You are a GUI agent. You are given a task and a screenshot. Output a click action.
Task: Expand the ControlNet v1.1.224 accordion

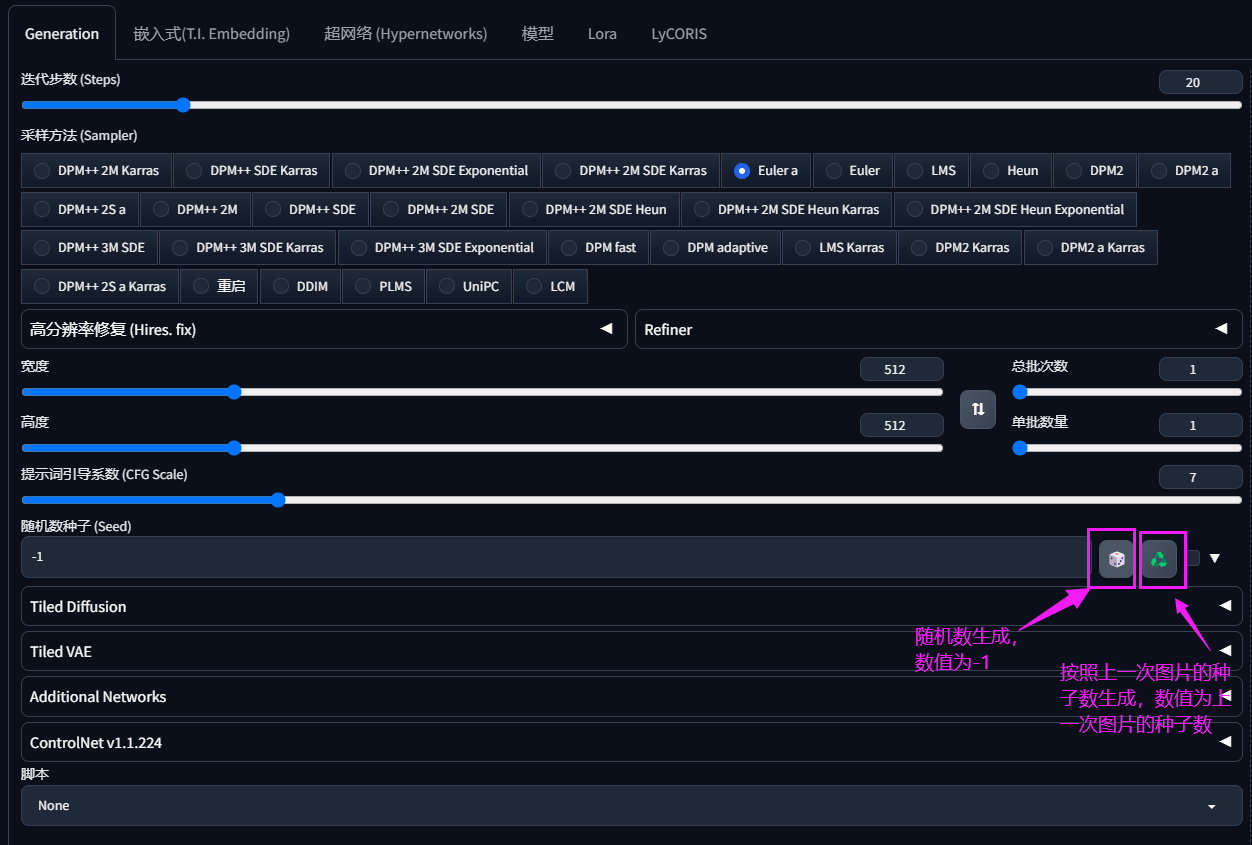(630, 743)
